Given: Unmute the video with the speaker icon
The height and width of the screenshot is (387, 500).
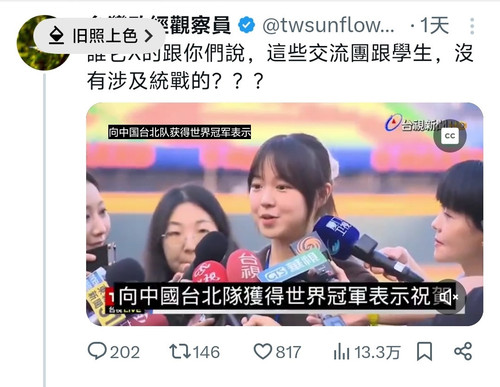Looking at the screenshot, I should 448,296.
